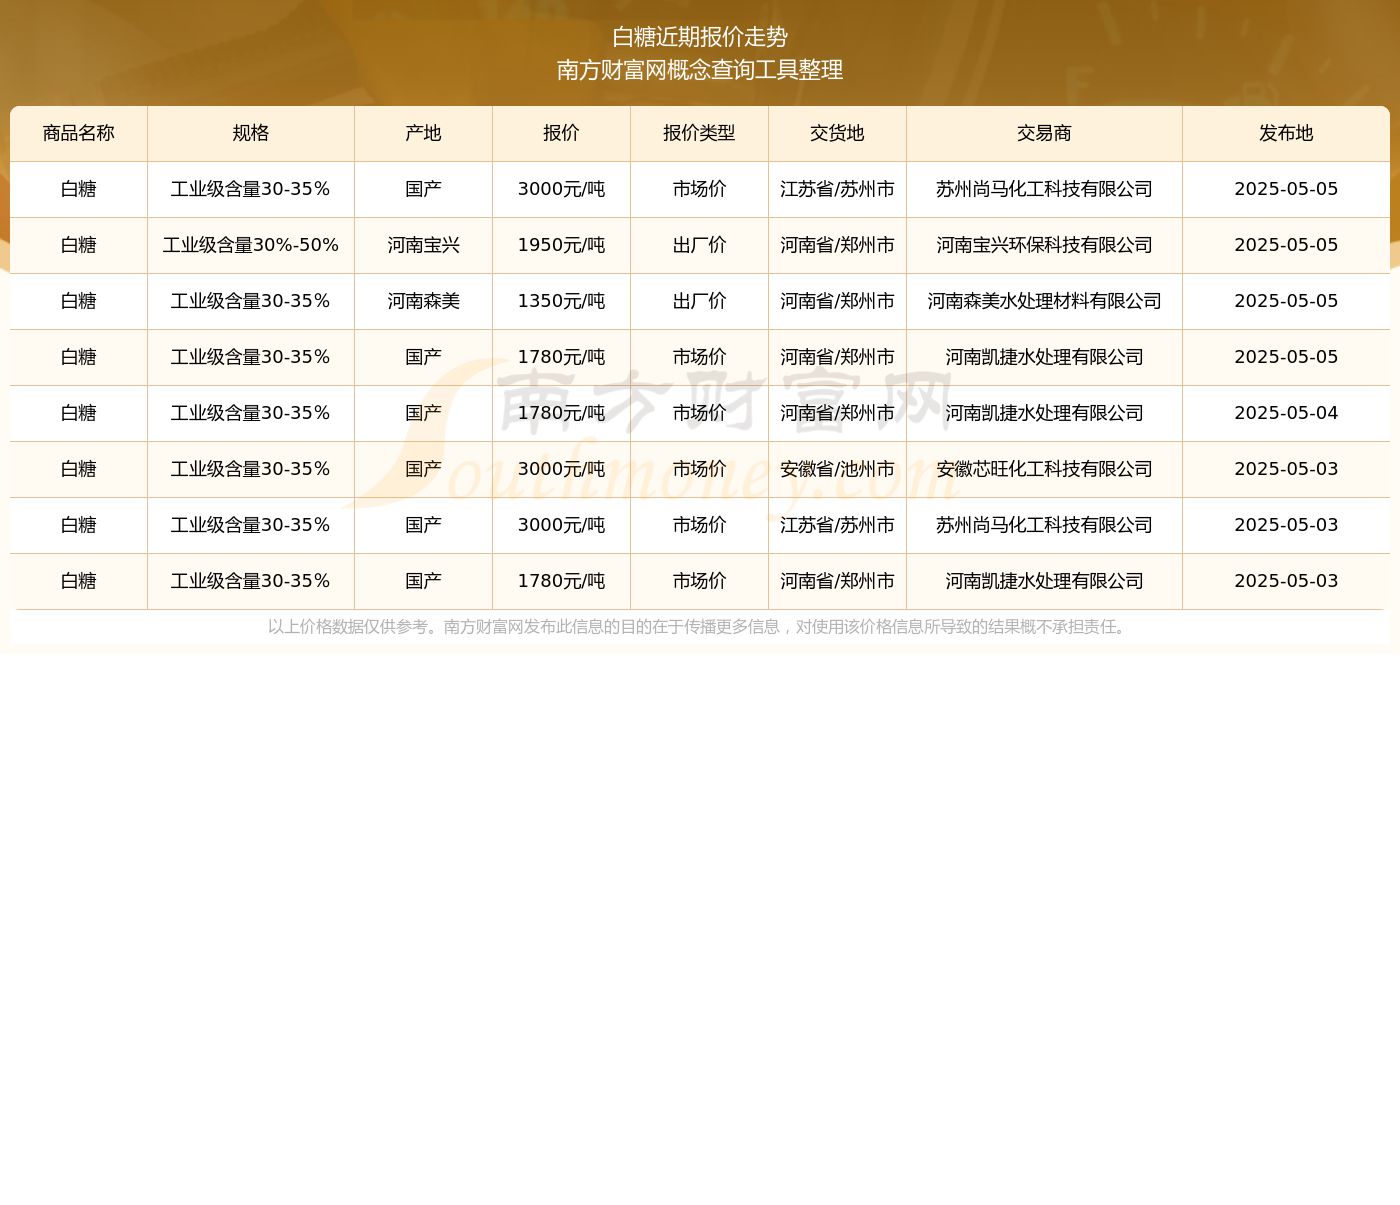Screen dimensions: 1400x1205
Task: Click the 1350元/吨 price cell
Action: point(562,302)
